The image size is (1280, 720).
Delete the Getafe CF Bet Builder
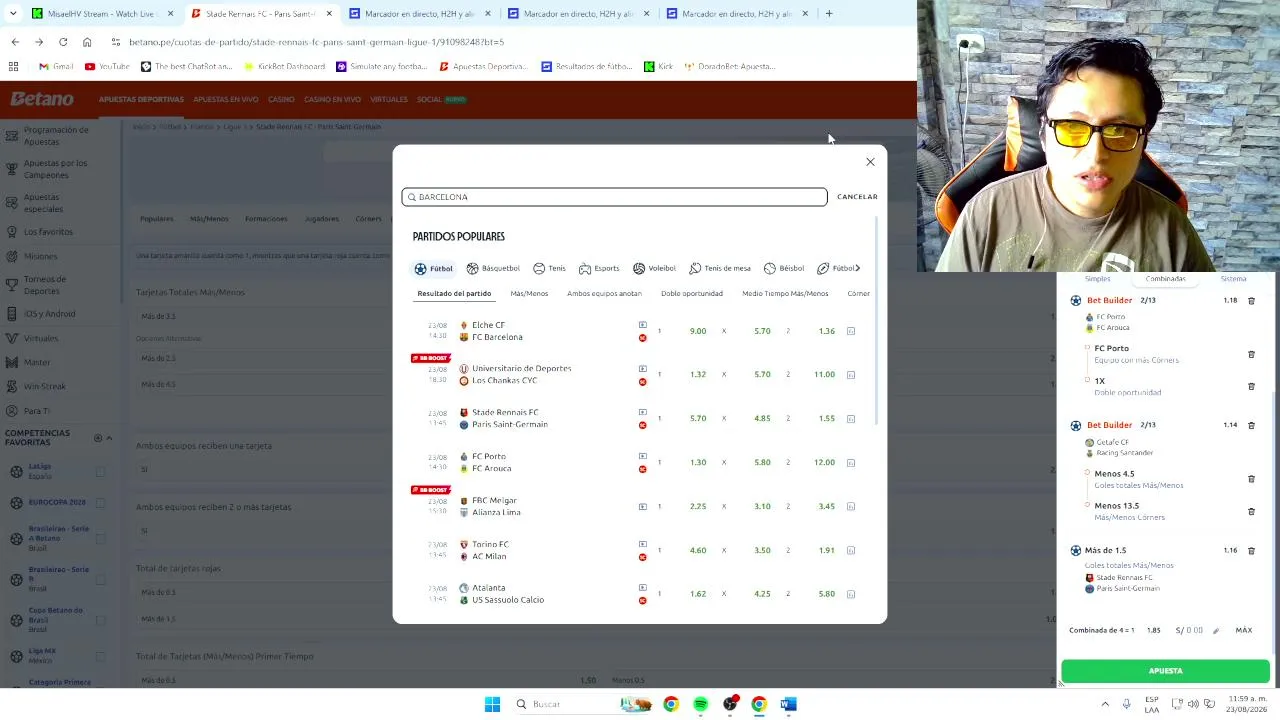1251,425
